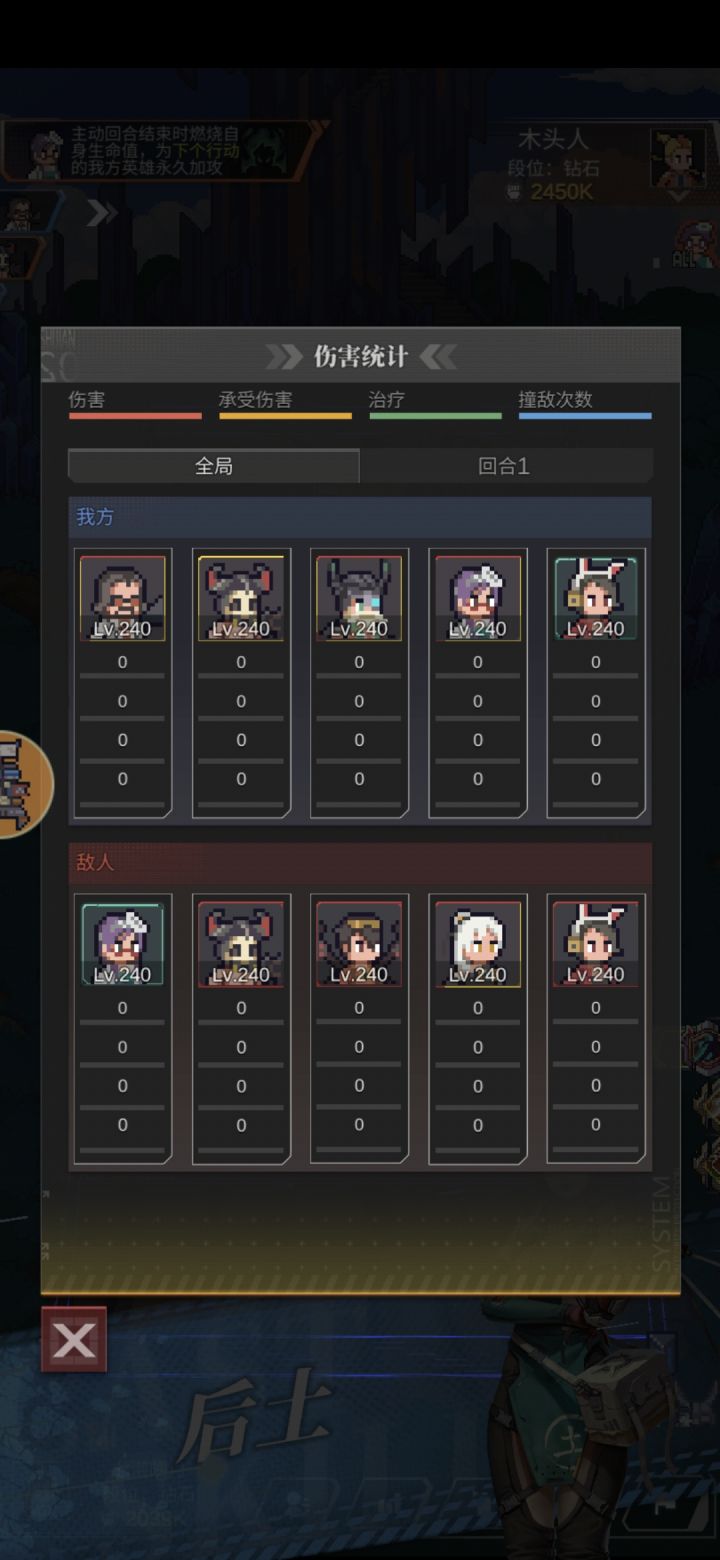Select the cyan-eyed horned hero in 我方
720x1560 pixels.
pyautogui.click(x=359, y=598)
